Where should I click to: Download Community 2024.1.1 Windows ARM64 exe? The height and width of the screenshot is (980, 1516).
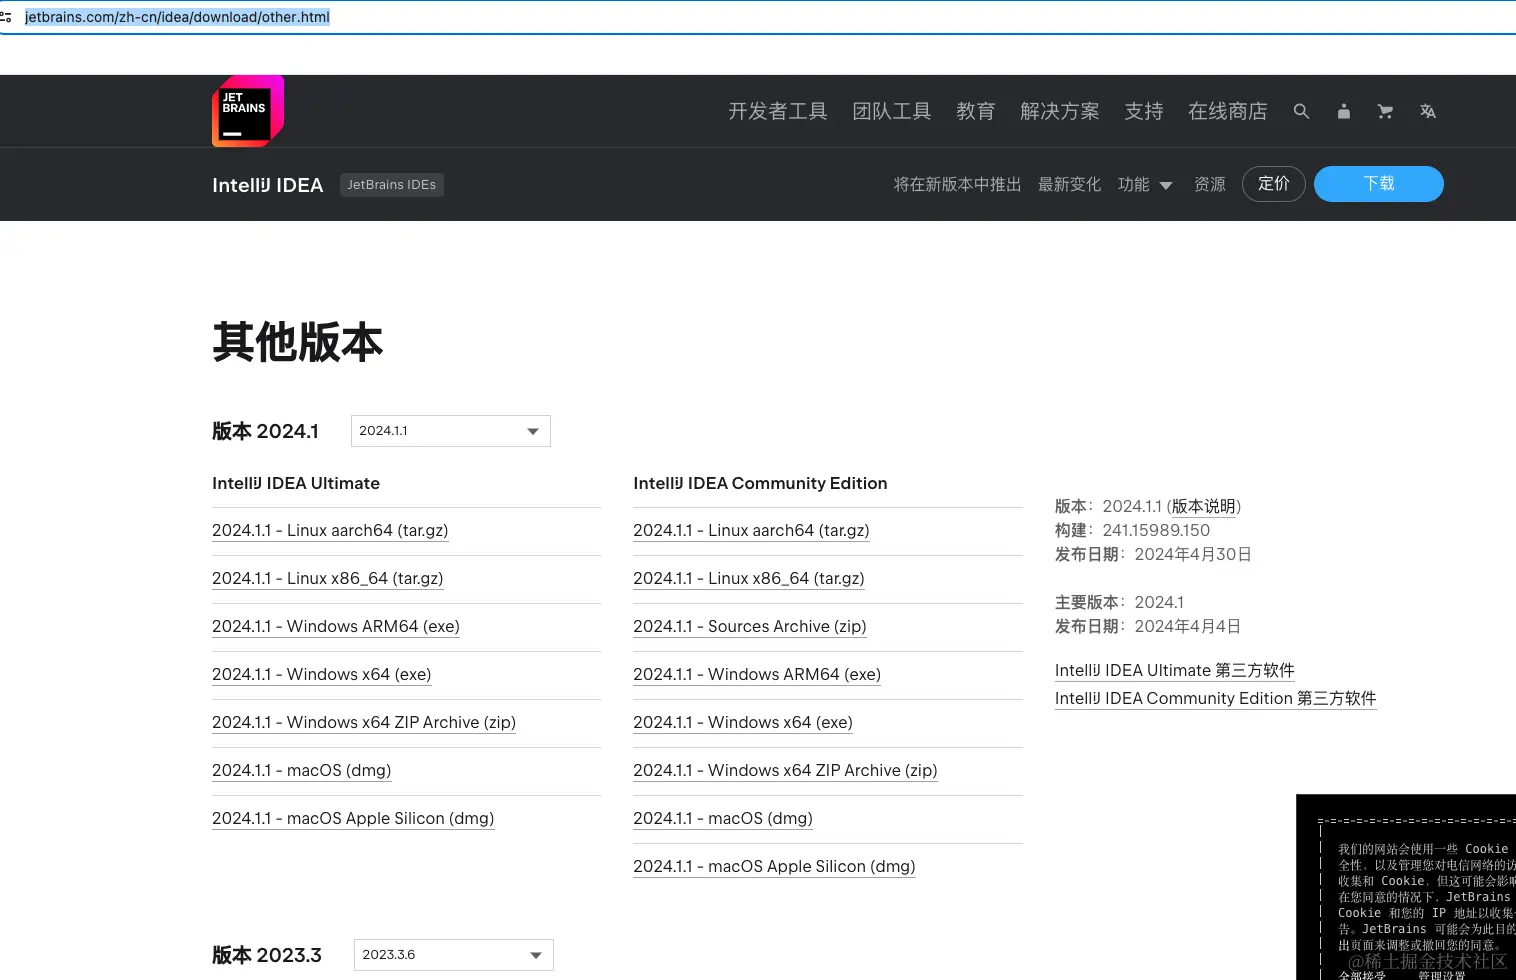pos(757,675)
